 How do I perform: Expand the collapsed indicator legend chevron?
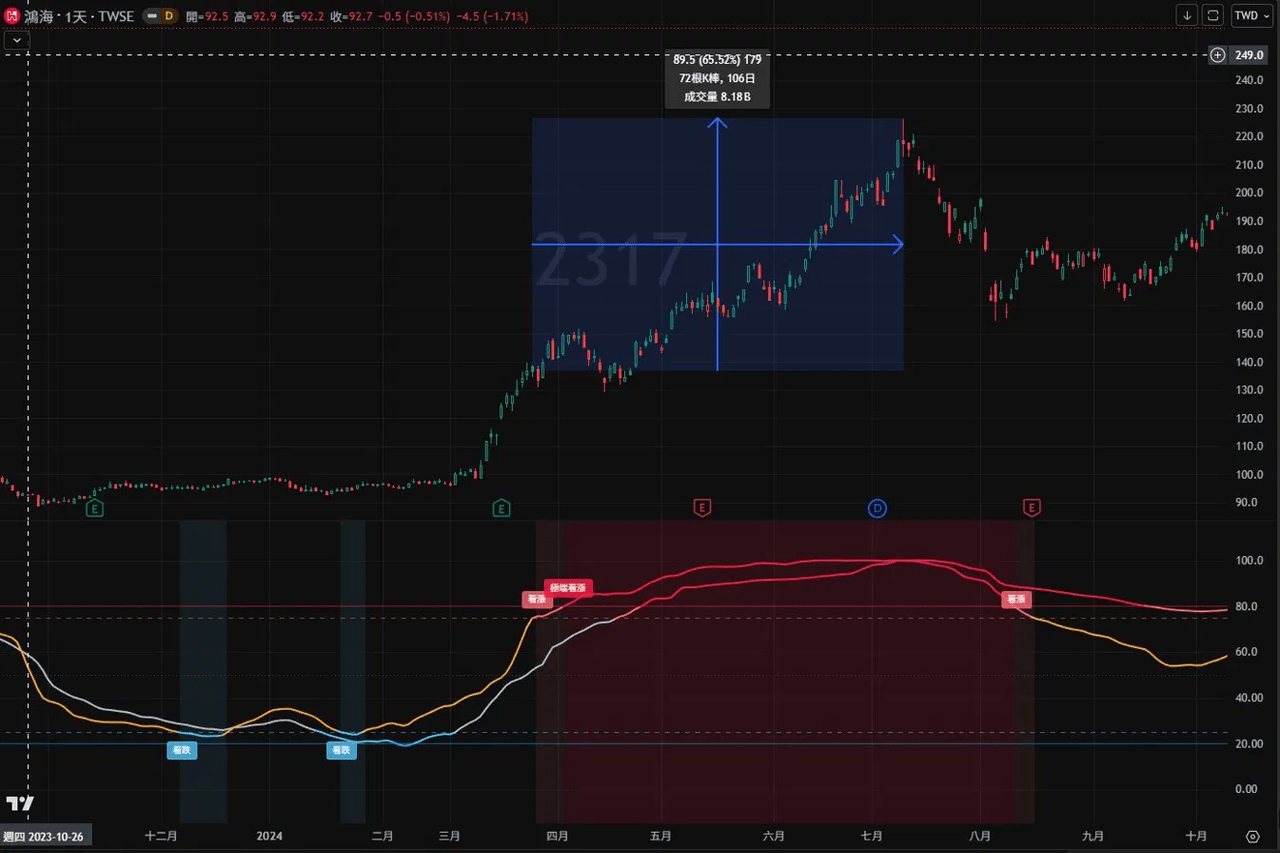point(18,40)
